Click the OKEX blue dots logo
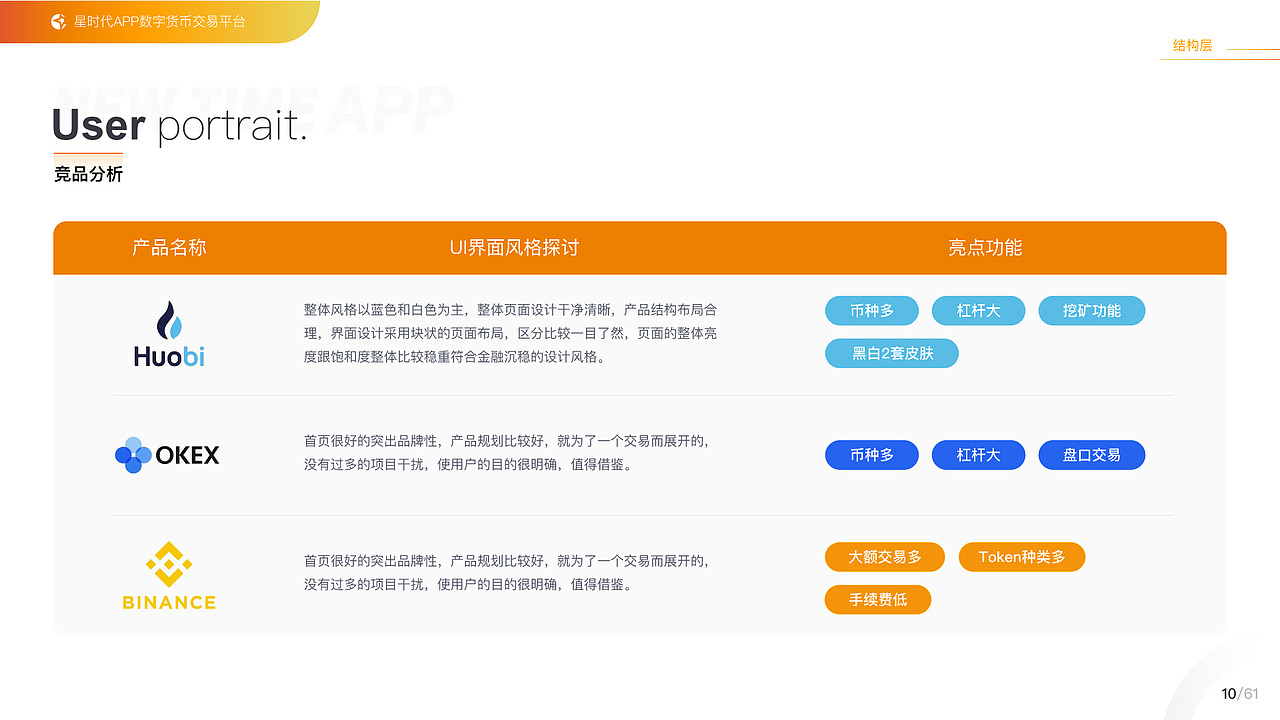The image size is (1280, 720). (133, 455)
